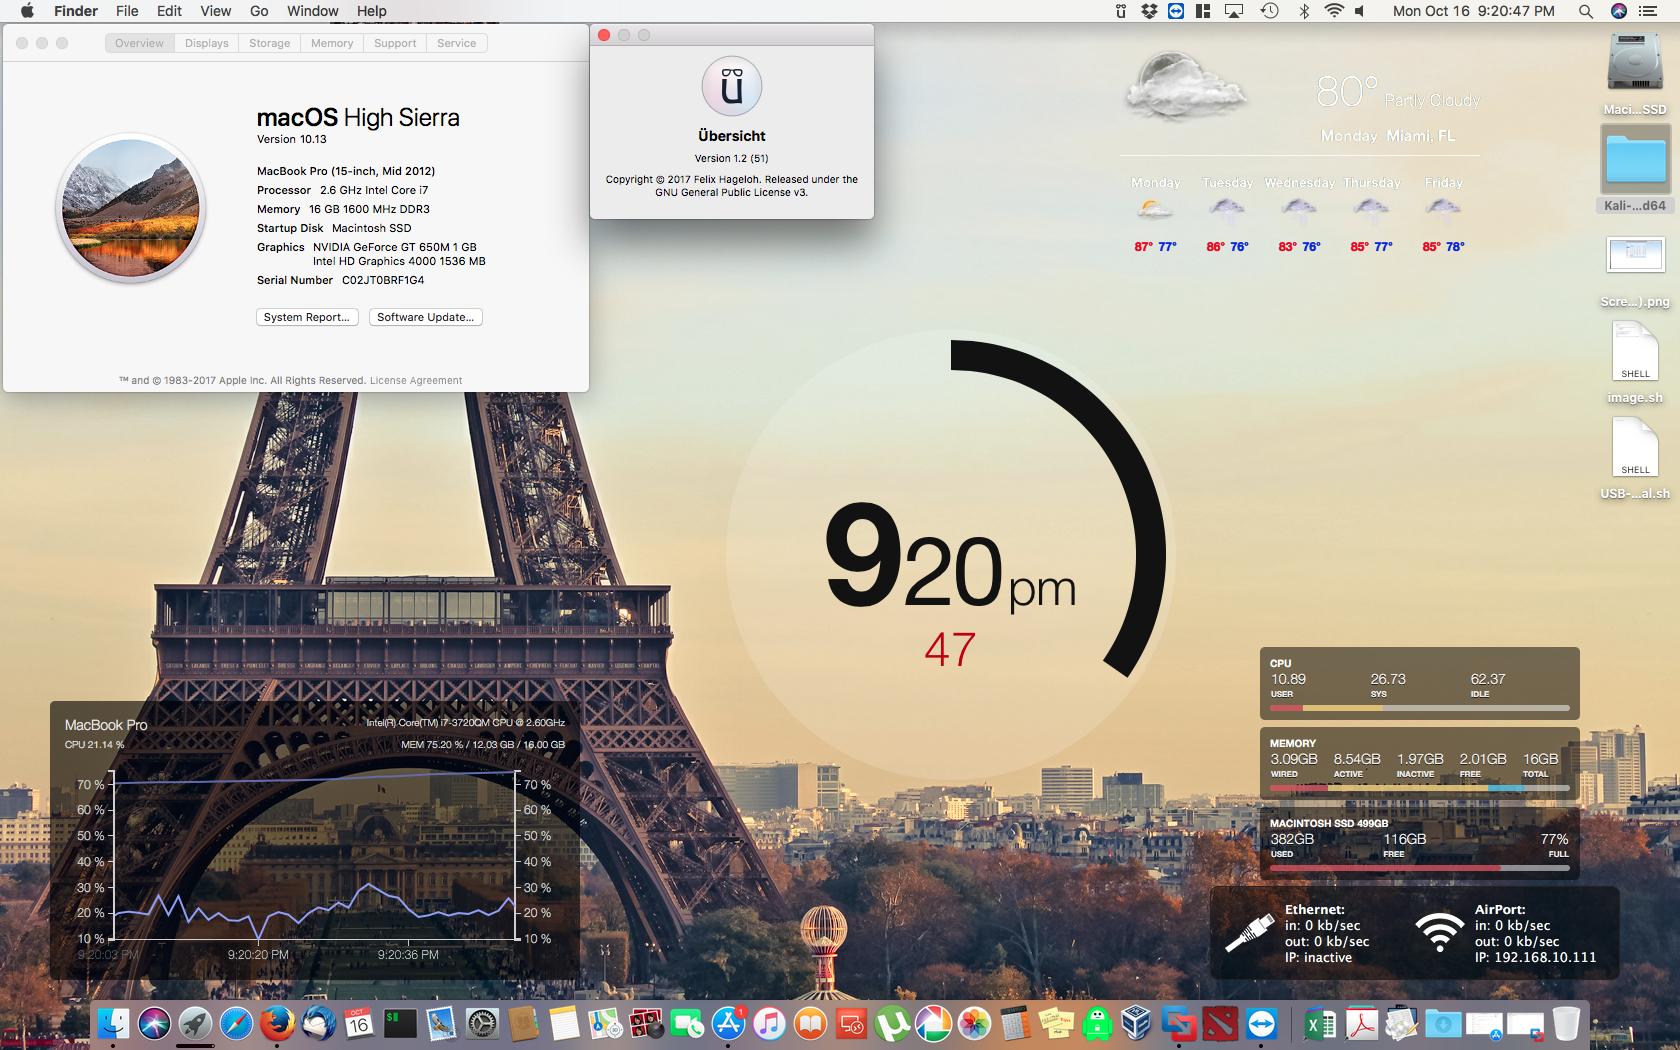Open the Help menu
This screenshot has height=1050, width=1680.
(371, 11)
